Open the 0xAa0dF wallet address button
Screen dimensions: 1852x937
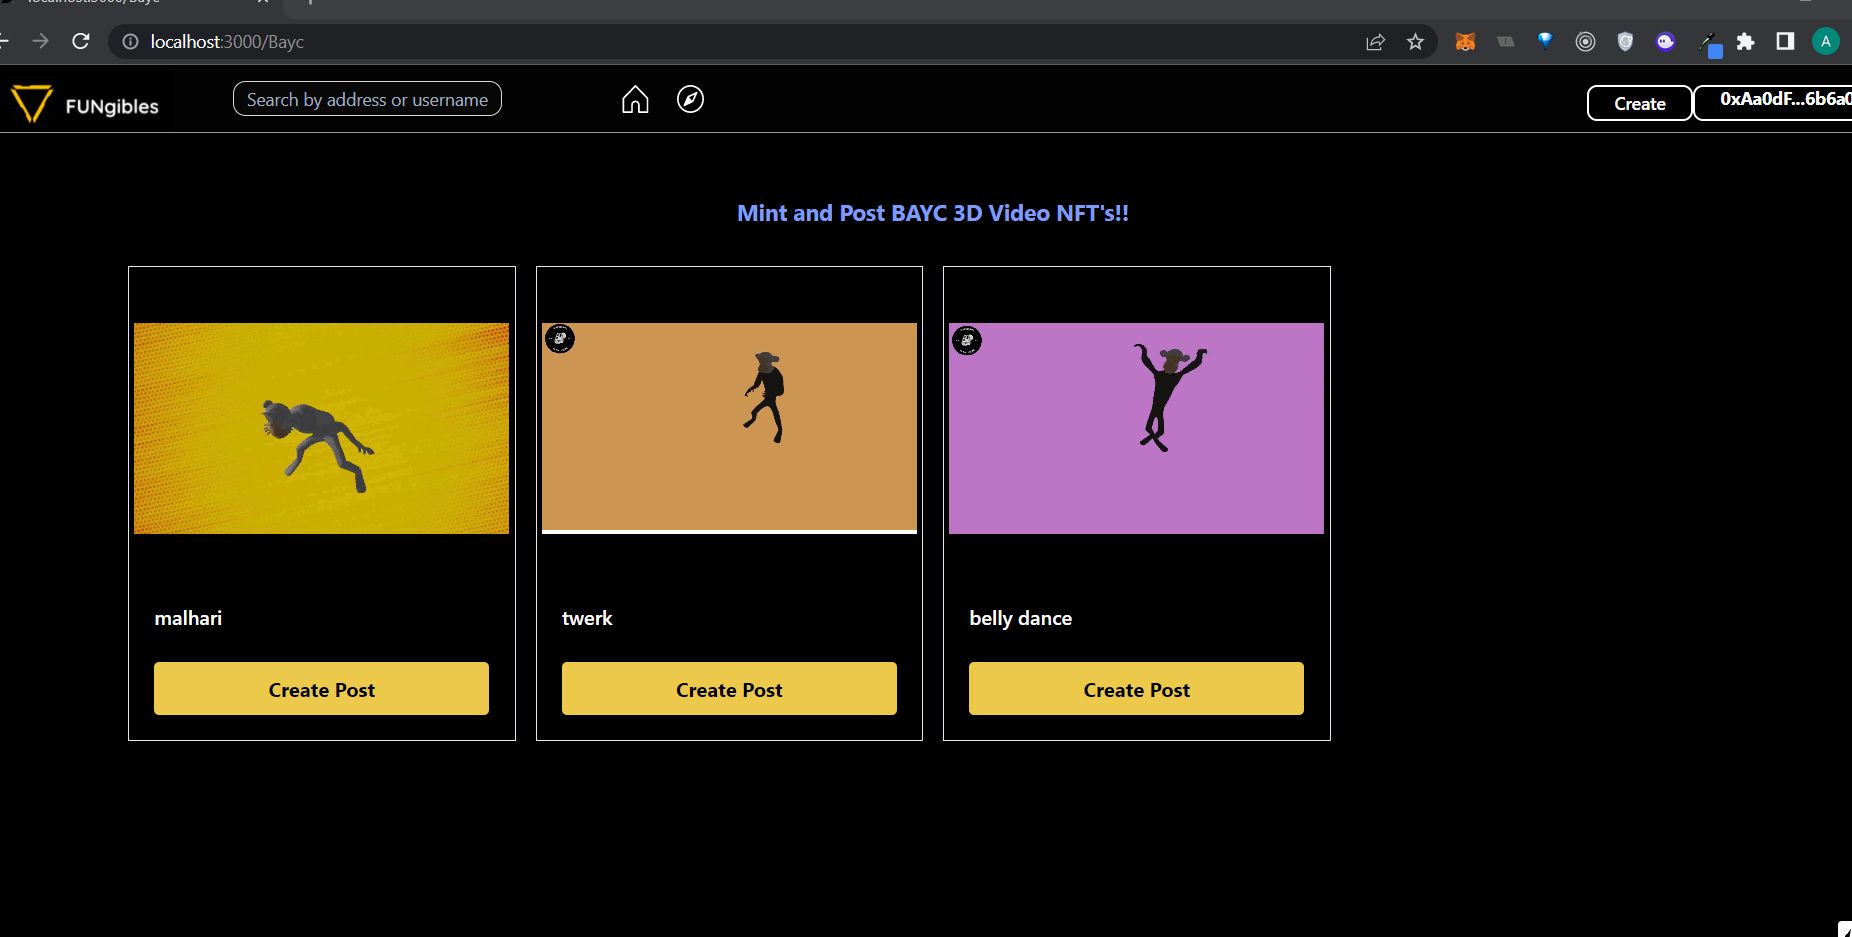point(1773,102)
